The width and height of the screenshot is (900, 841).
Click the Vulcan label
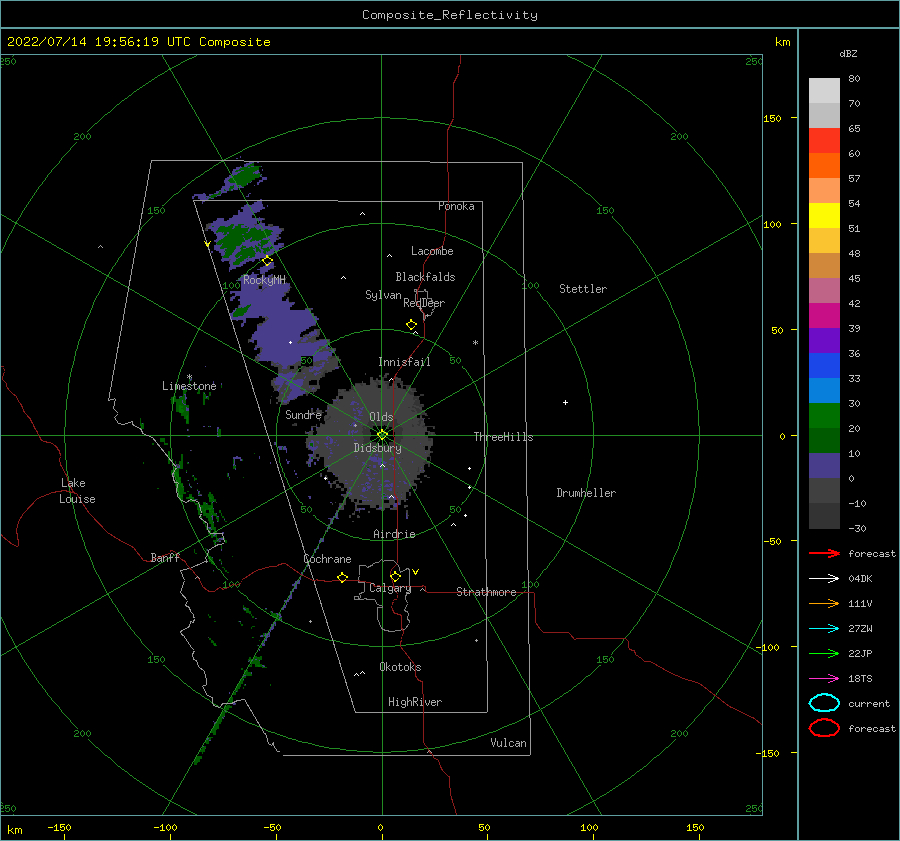pyautogui.click(x=508, y=743)
